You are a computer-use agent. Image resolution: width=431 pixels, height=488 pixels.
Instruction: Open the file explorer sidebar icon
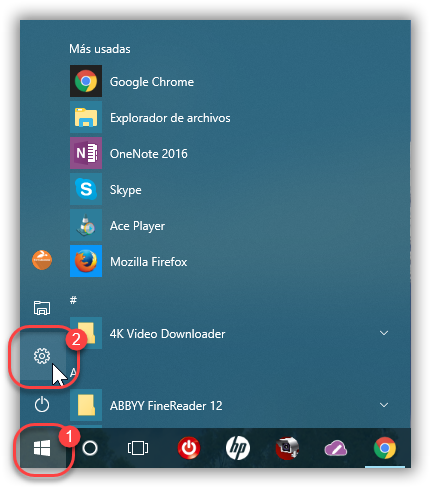42,307
